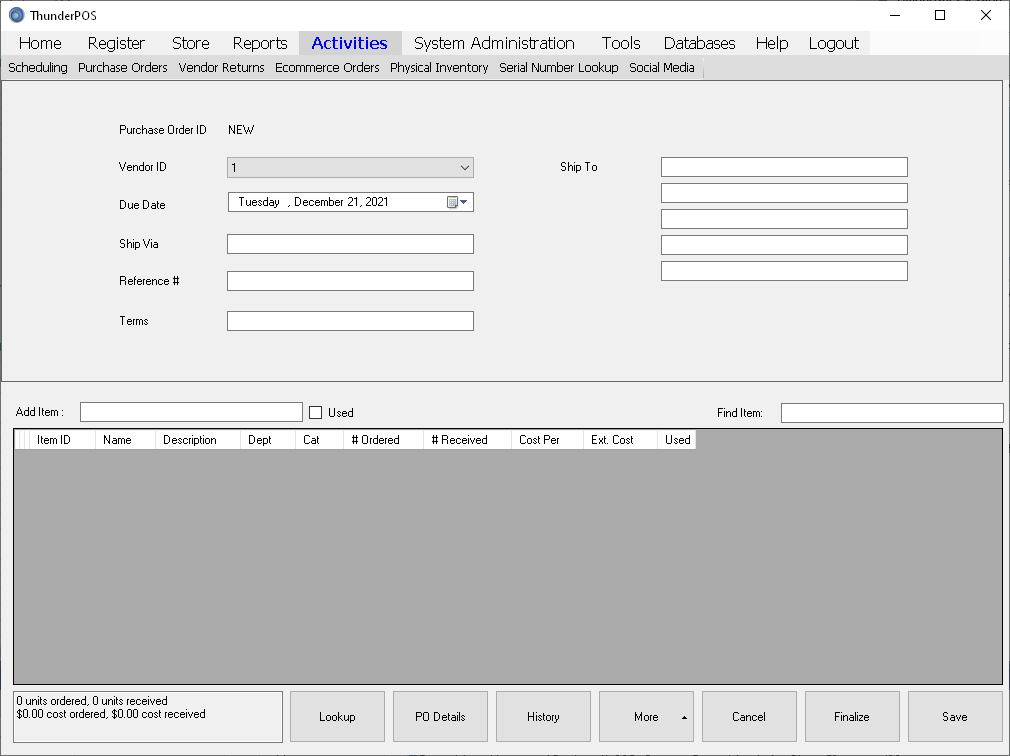Save the purchase order
This screenshot has height=756, width=1010.
[954, 717]
